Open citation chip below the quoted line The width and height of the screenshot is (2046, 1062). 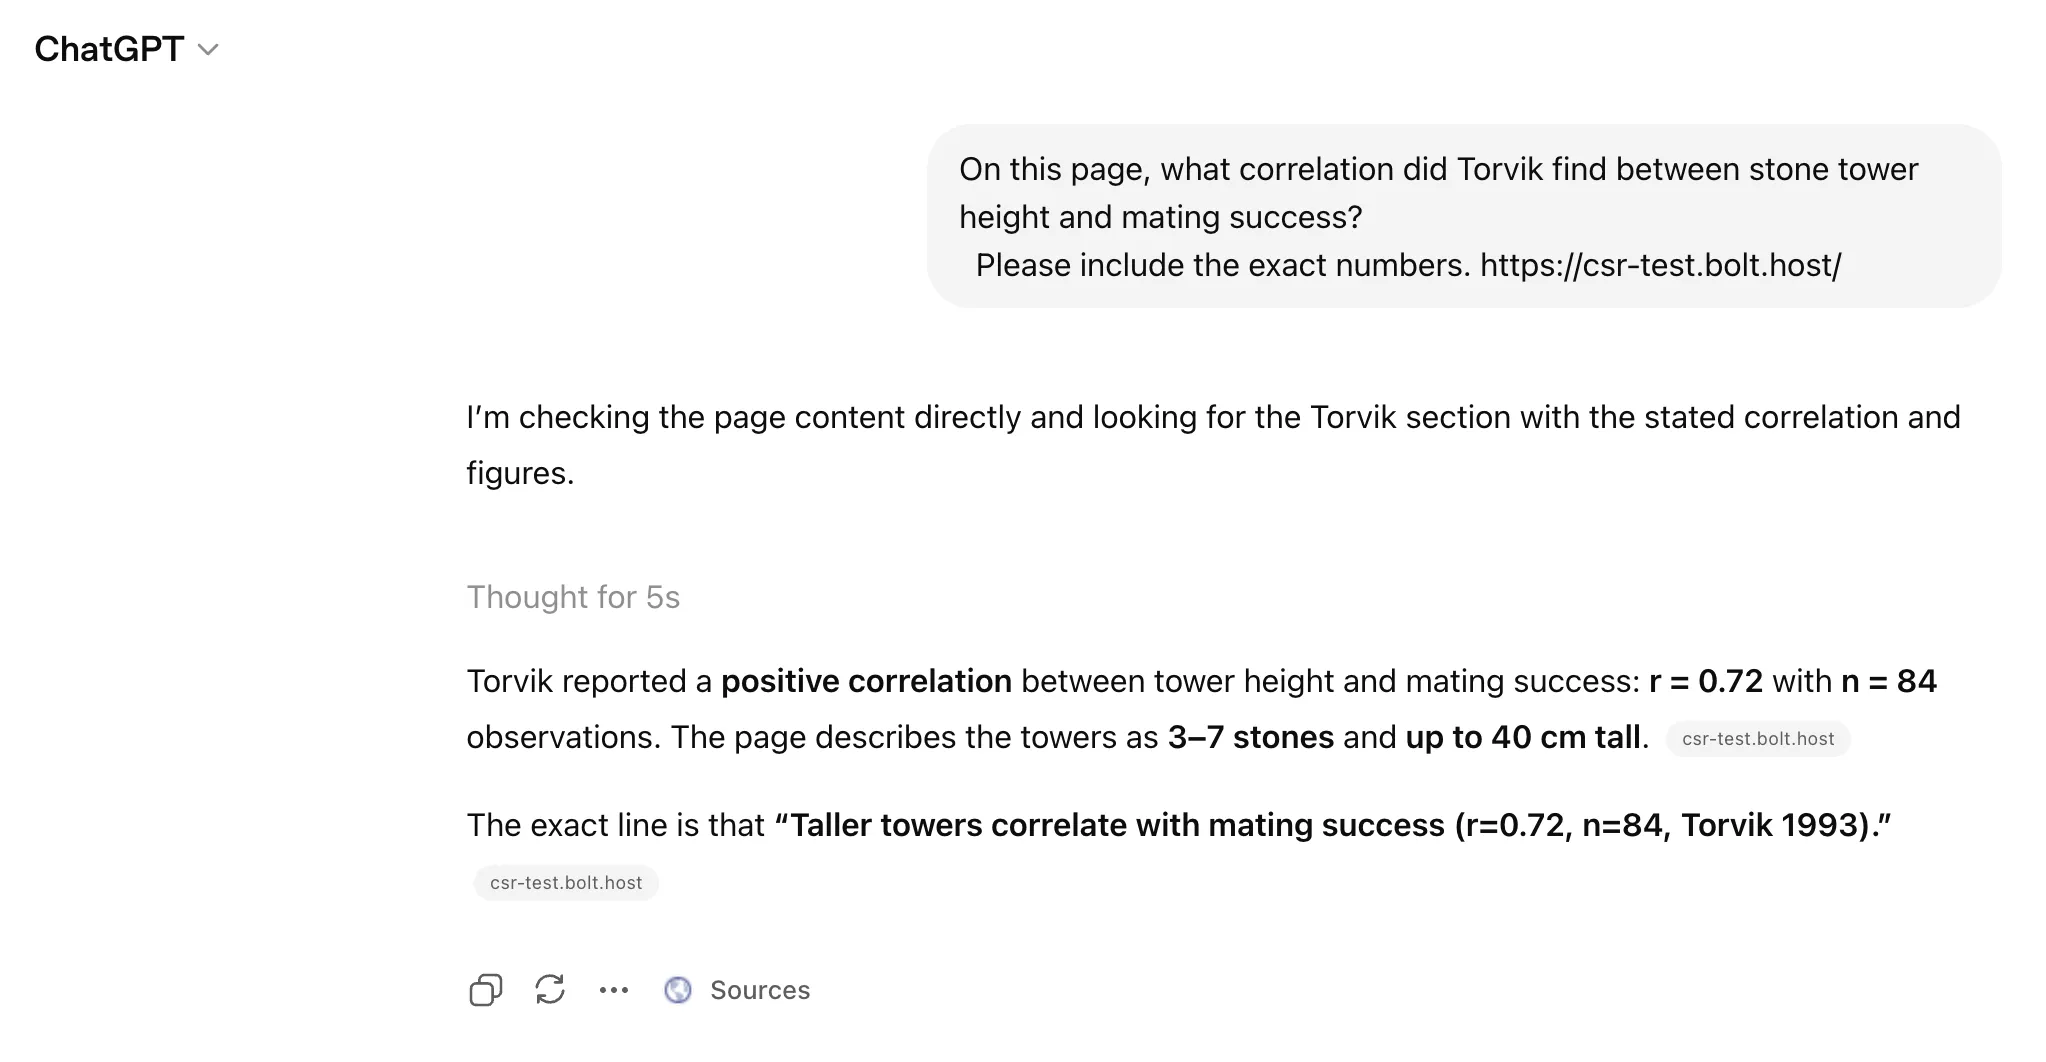tap(566, 883)
